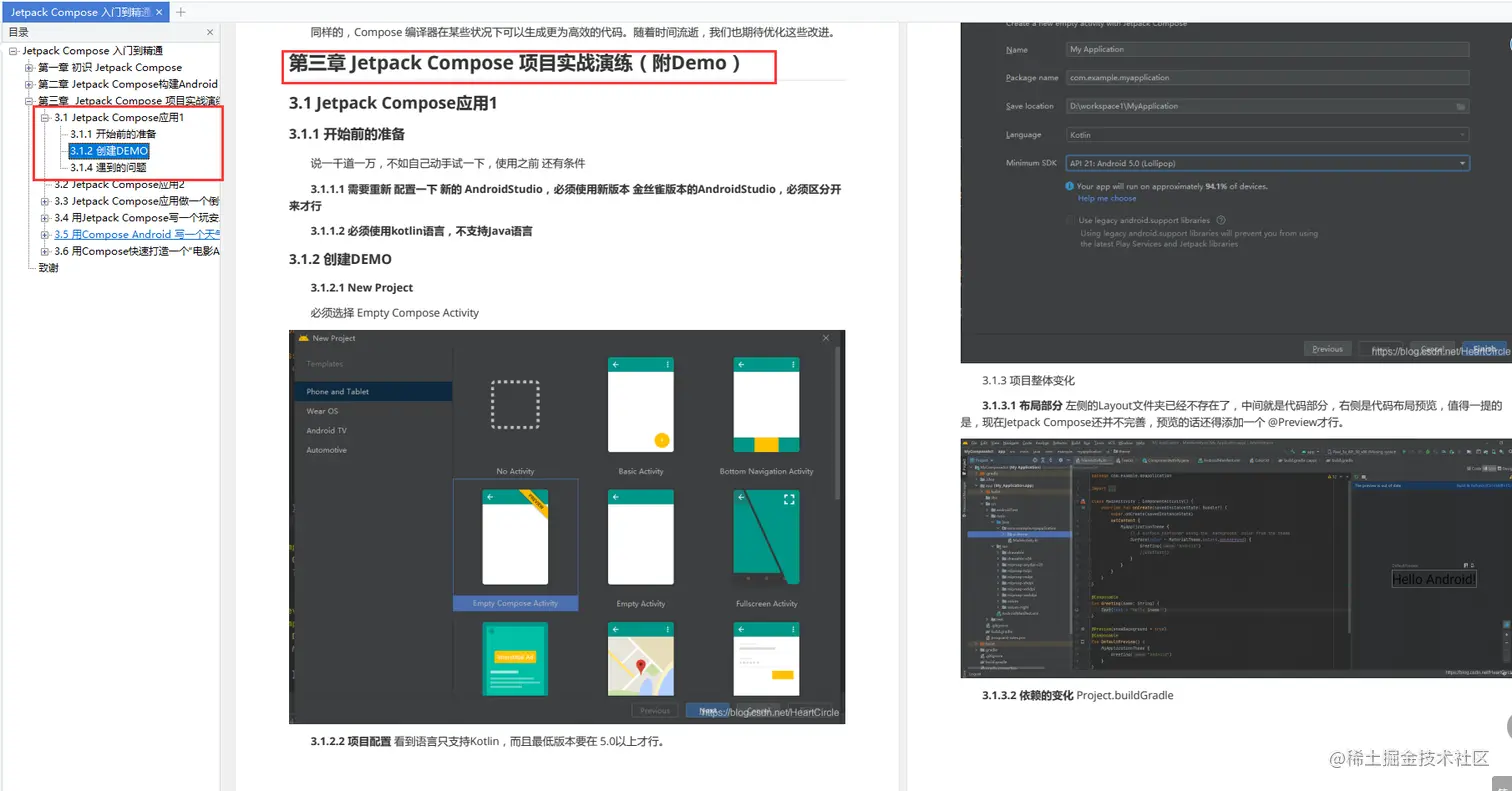
Task: Choose Fullscreen Activity template
Action: point(766,537)
